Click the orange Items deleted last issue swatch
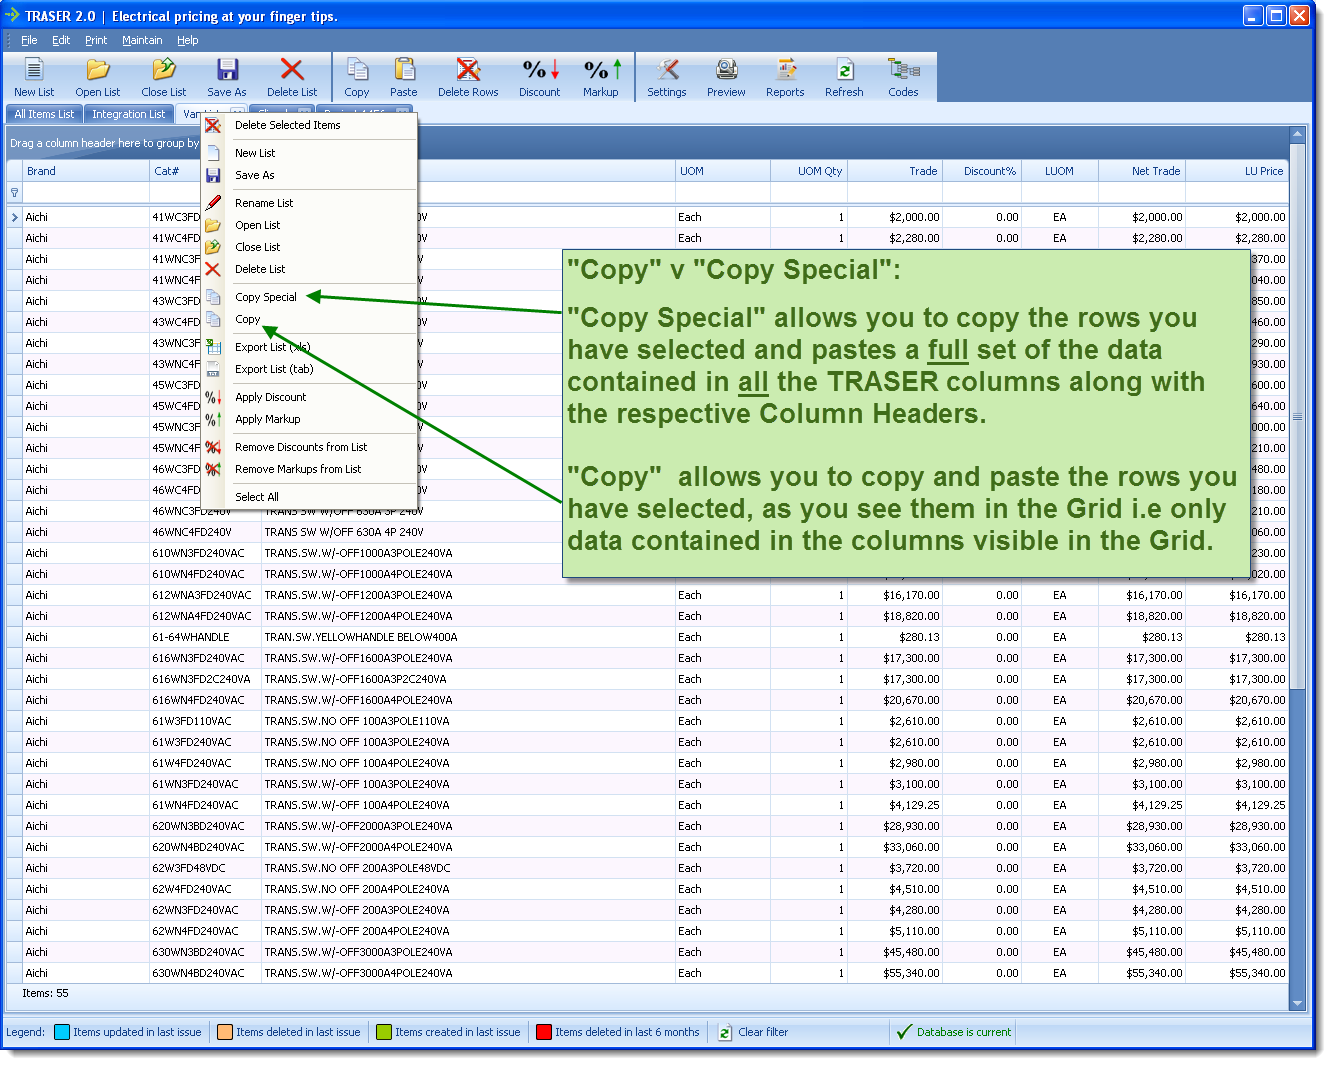The width and height of the screenshot is (1331, 1065). tap(225, 1032)
